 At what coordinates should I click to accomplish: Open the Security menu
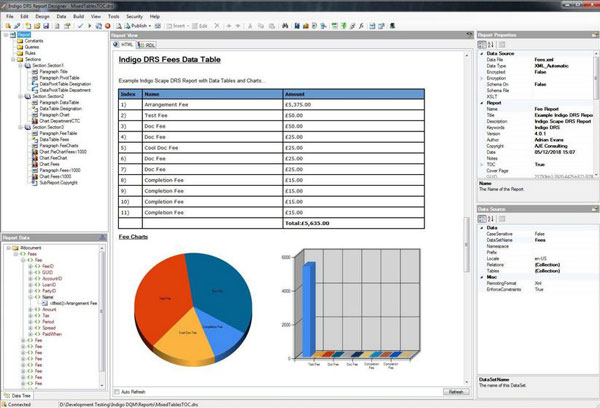pos(134,17)
